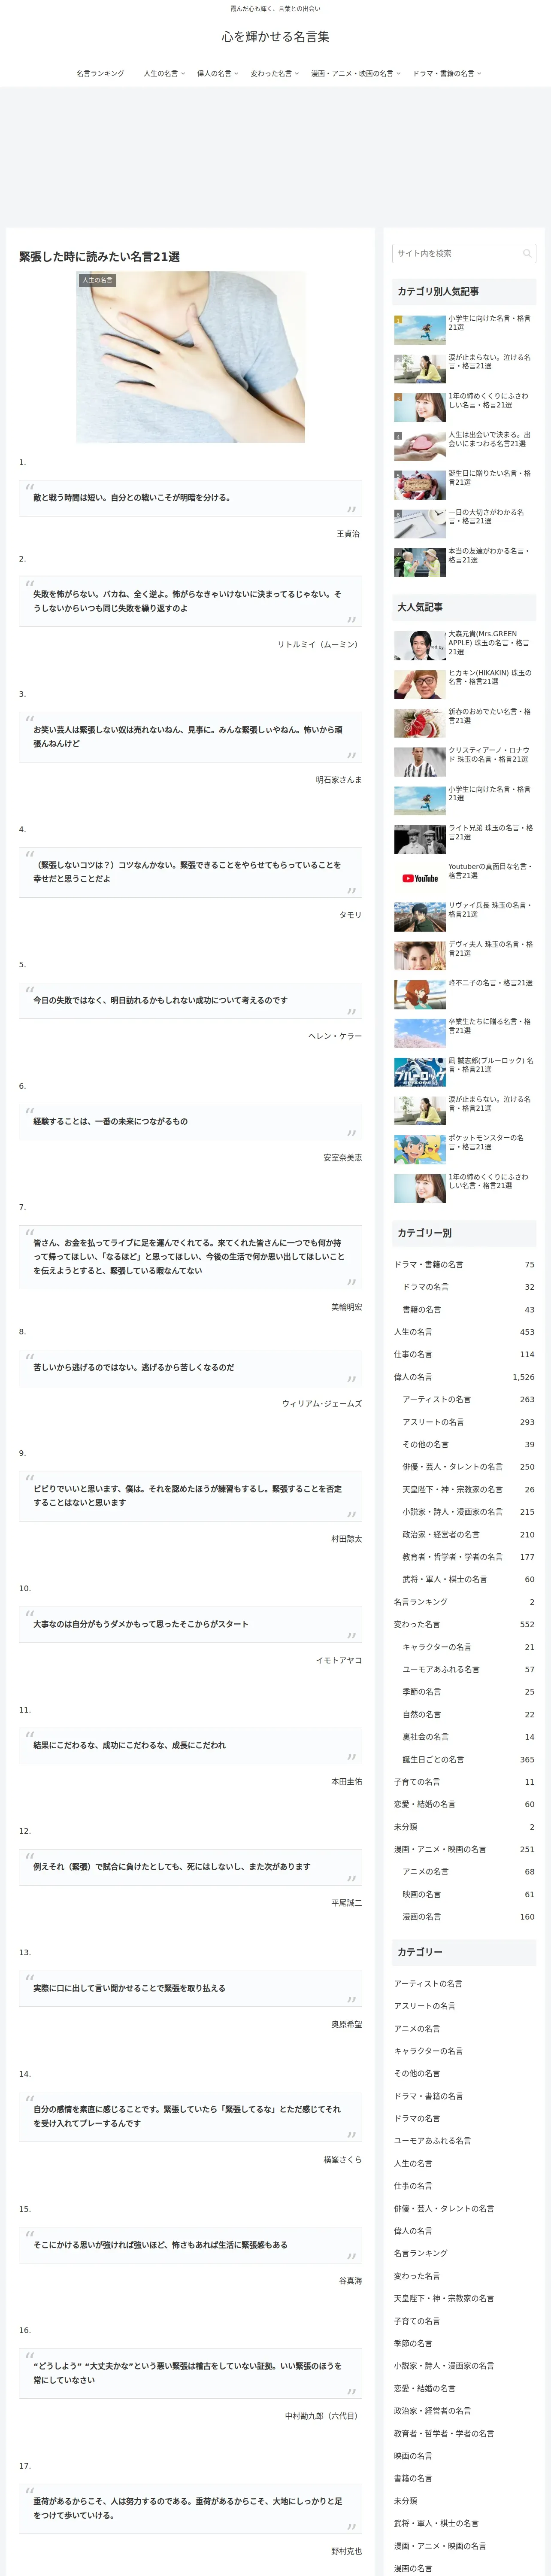
Task: Open the ドラマの名言 subcategory with count 32
Action: tap(468, 1287)
